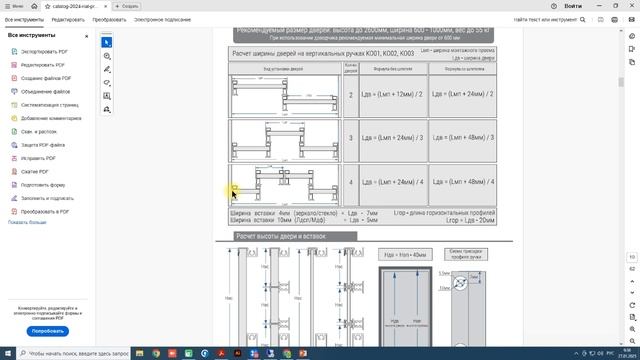
Task: Open Защита PDF-файла tool
Action: tap(43, 145)
